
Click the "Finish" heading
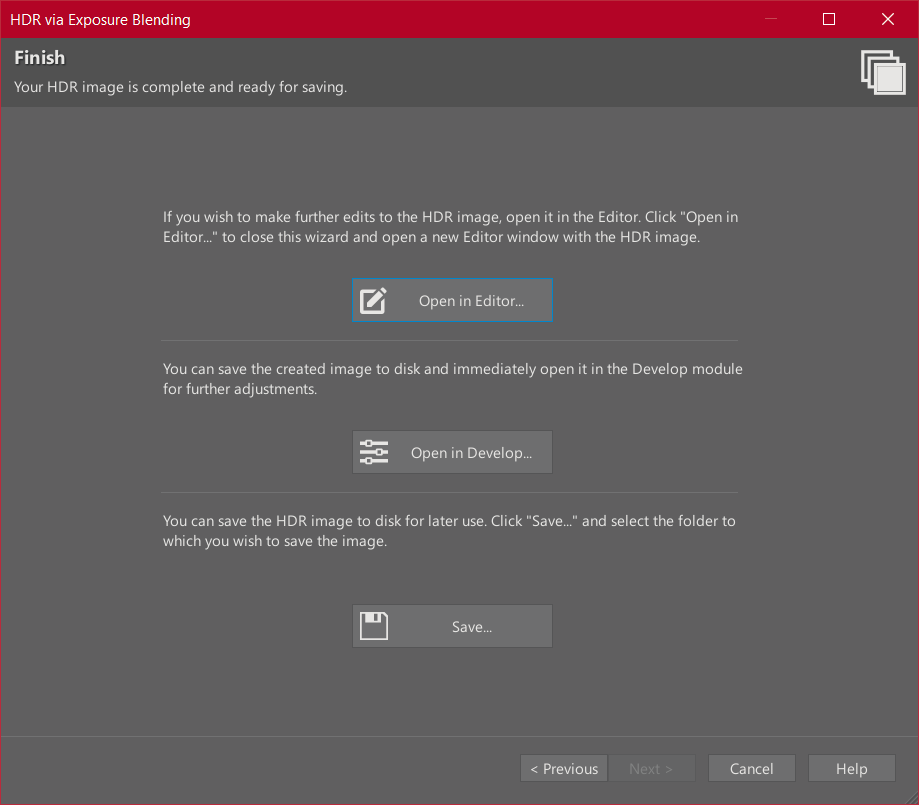(x=40, y=58)
